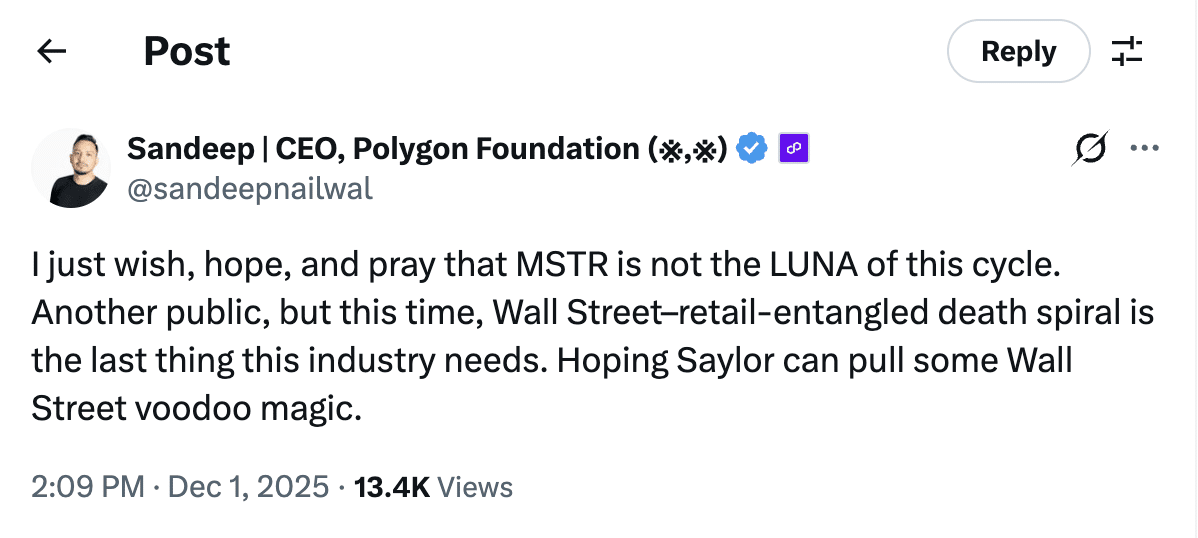Click the purple Polygon affiliation badge
This screenshot has height=538, width=1198.
(x=793, y=149)
